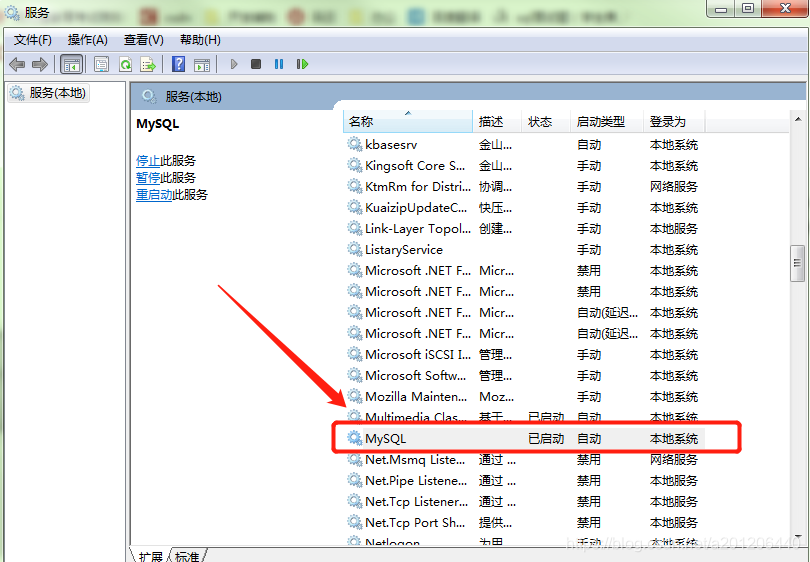Open the 查看(V) menu
This screenshot has height=562, width=810.
click(x=144, y=40)
